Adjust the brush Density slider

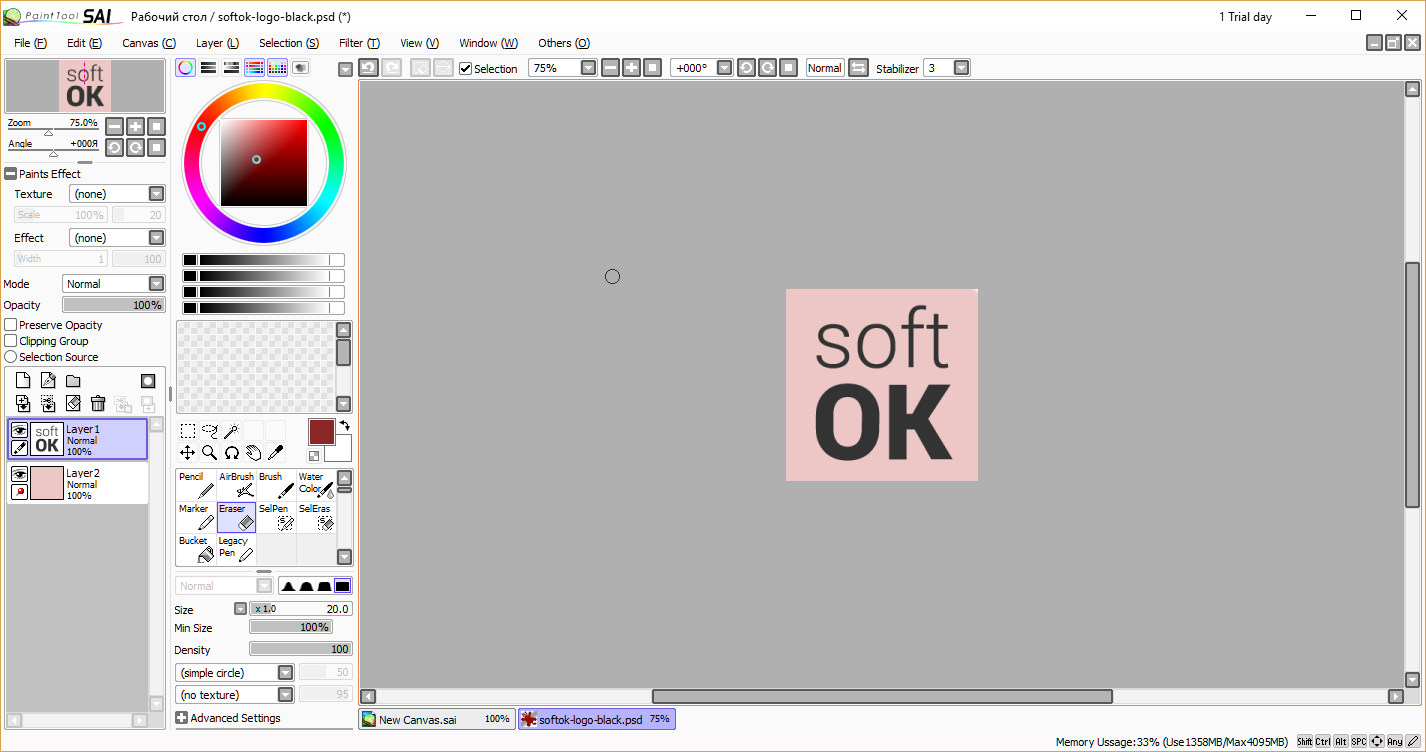[301, 649]
